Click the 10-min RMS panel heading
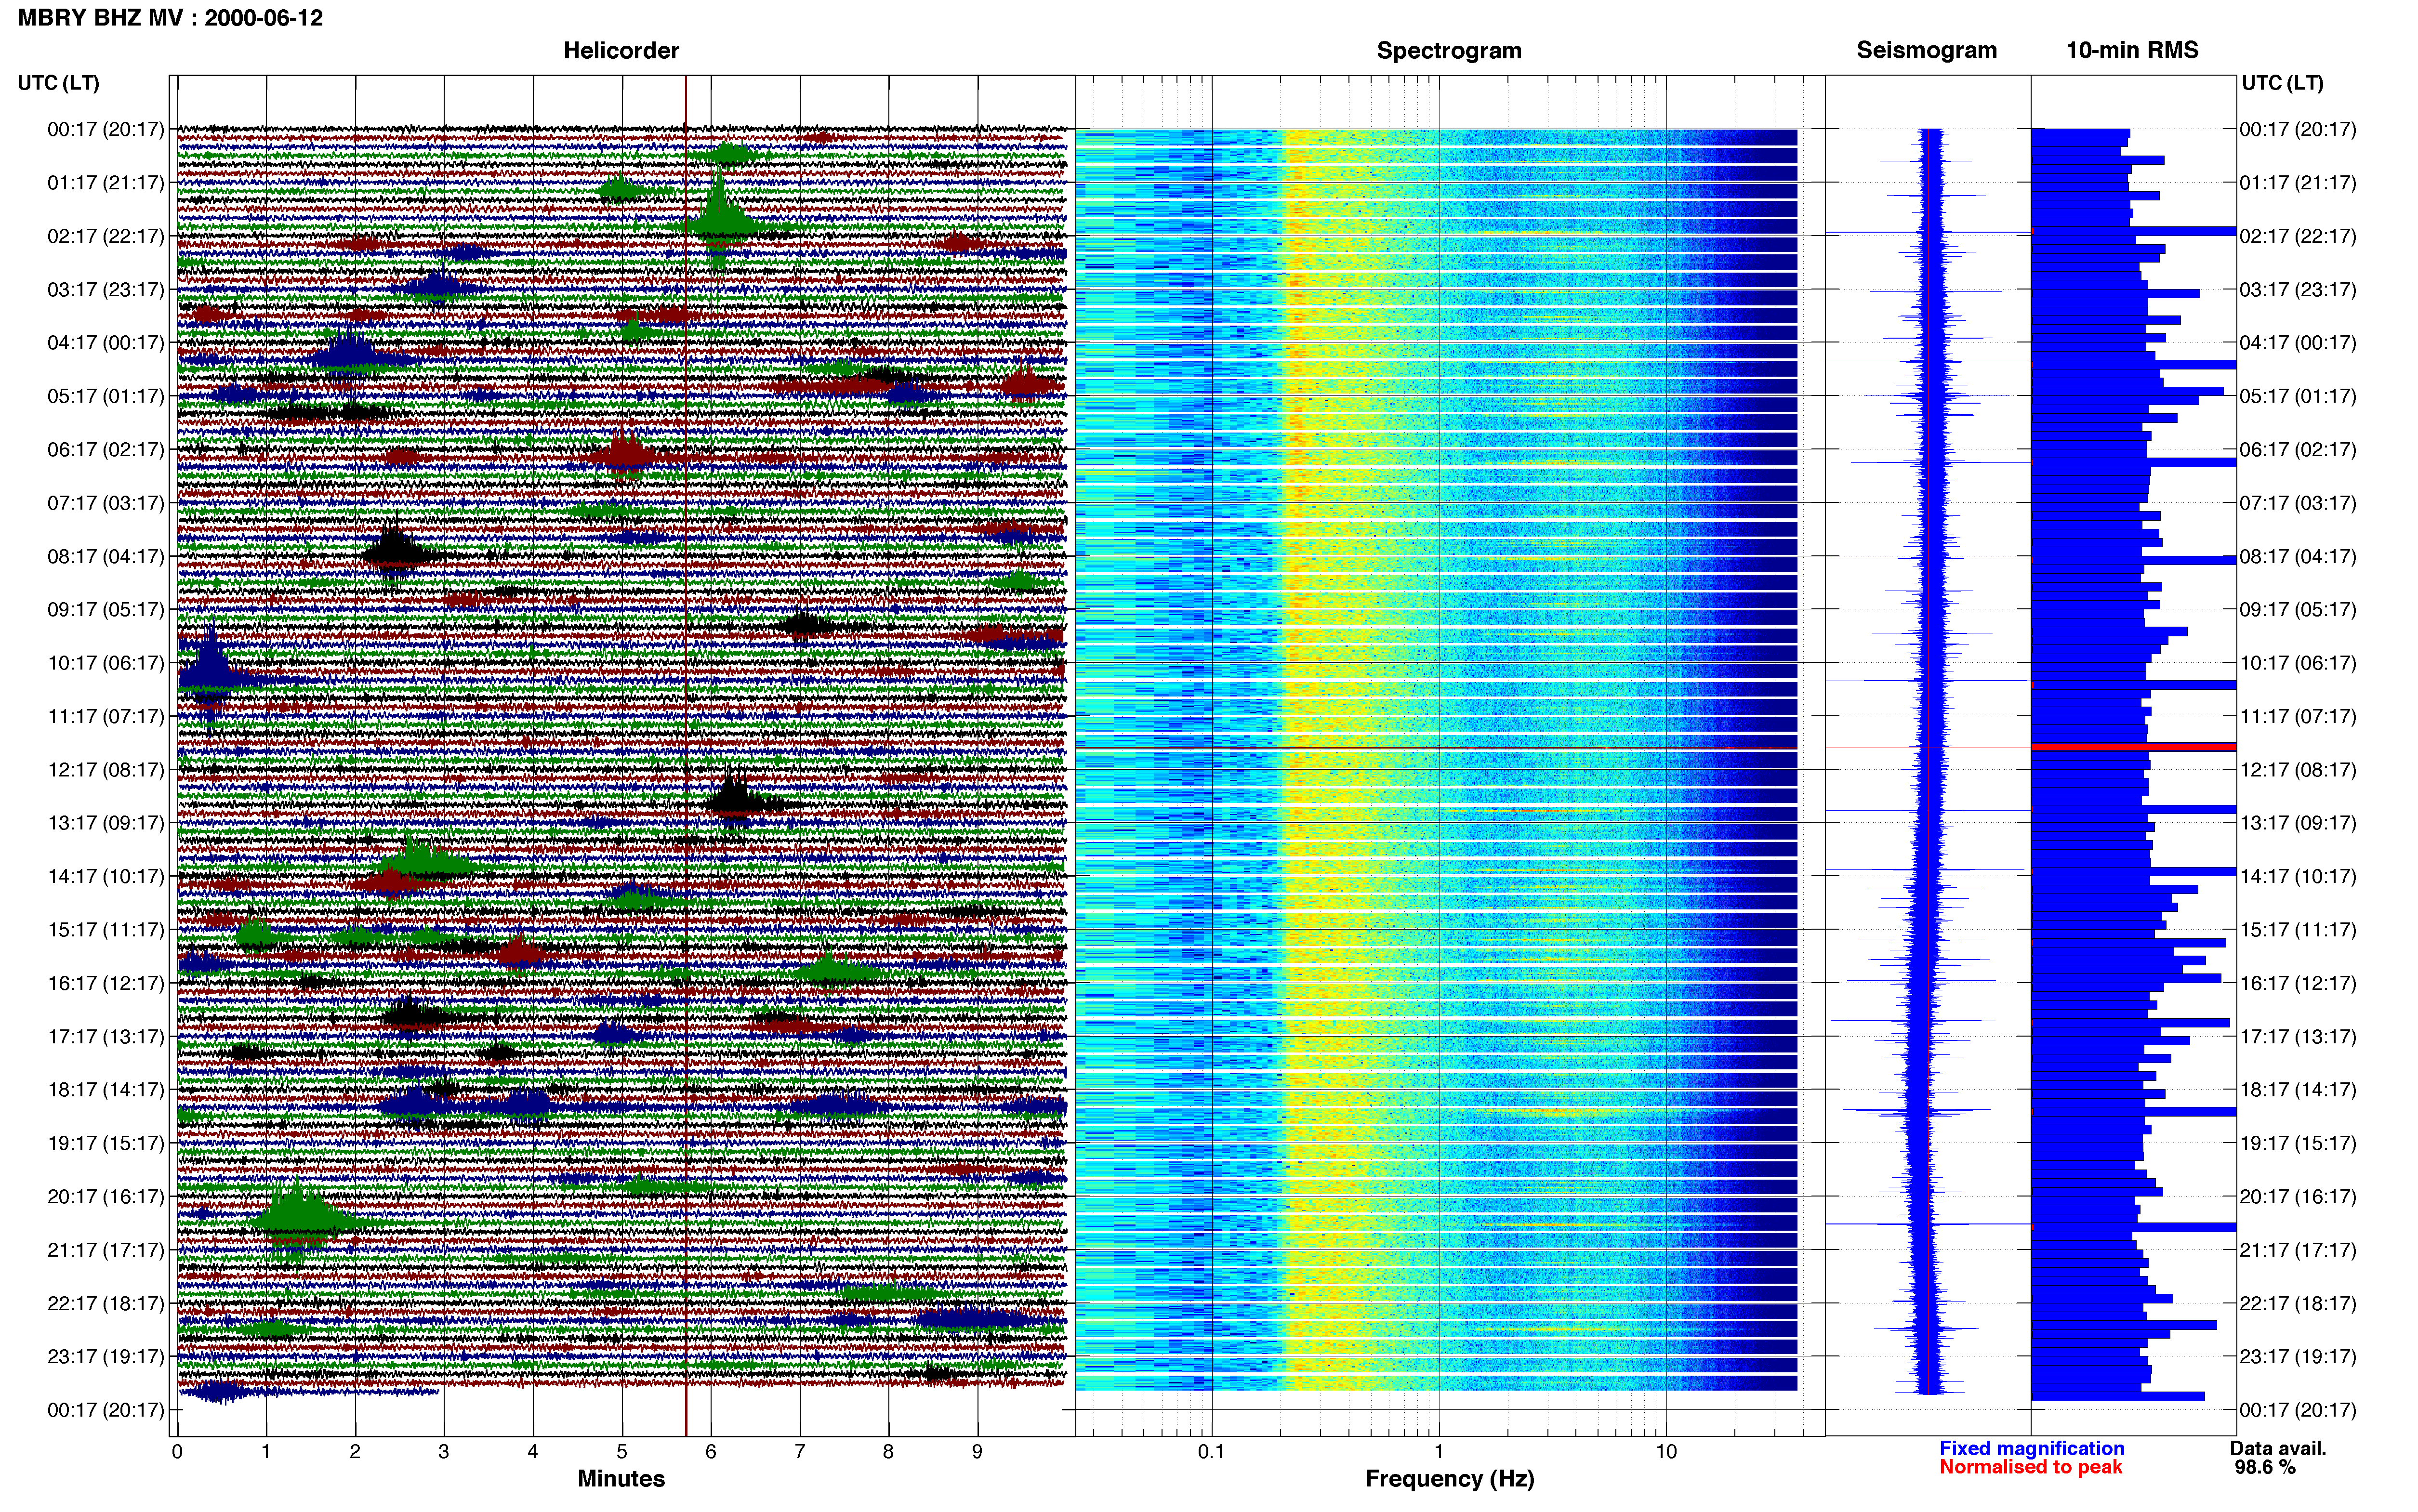This screenshot has height=1512, width=2418. [x=2132, y=50]
